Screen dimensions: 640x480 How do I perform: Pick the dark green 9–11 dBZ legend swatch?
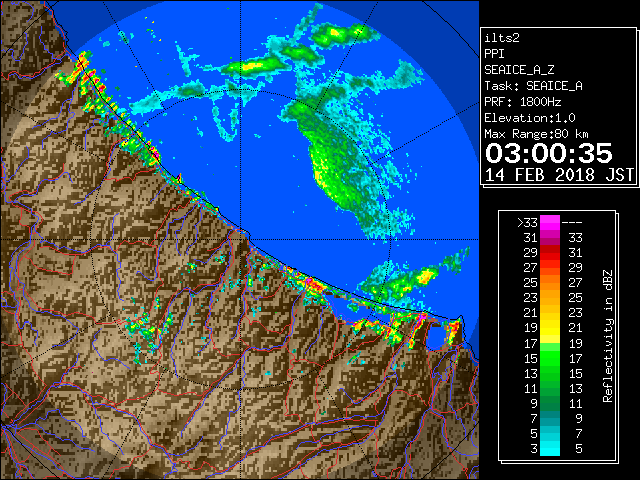550,403
